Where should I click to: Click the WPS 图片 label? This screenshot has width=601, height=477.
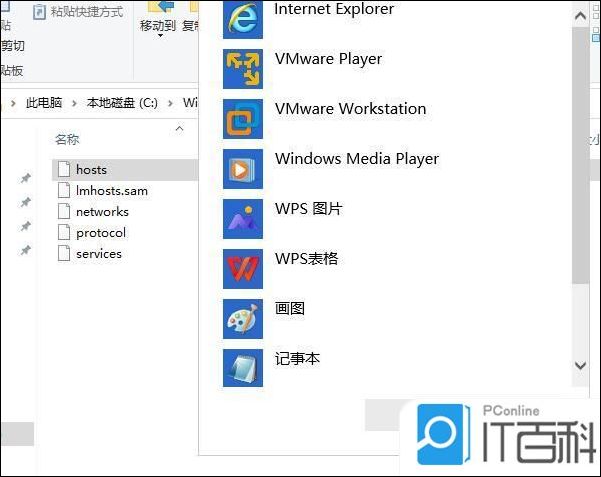point(308,209)
